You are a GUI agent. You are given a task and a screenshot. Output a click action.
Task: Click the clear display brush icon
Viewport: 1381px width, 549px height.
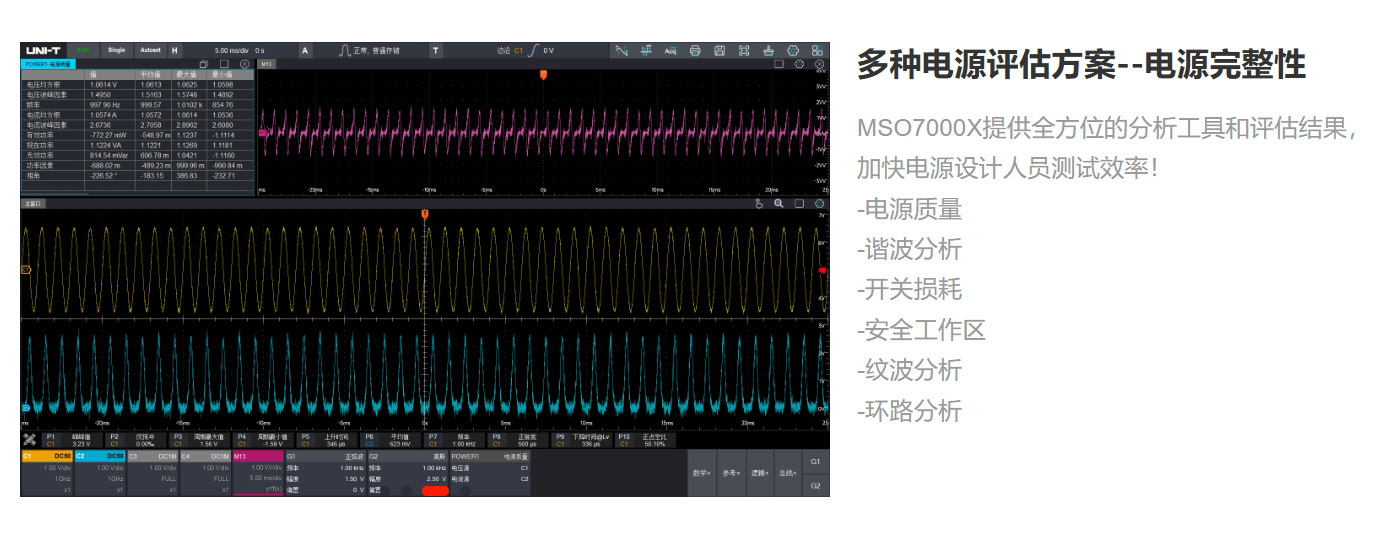coord(768,50)
